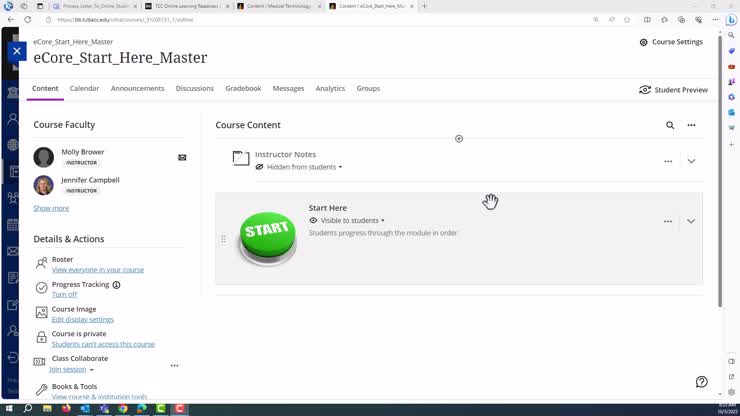The width and height of the screenshot is (740, 416).
Task: Open the Gradebook tab
Action: (x=243, y=88)
